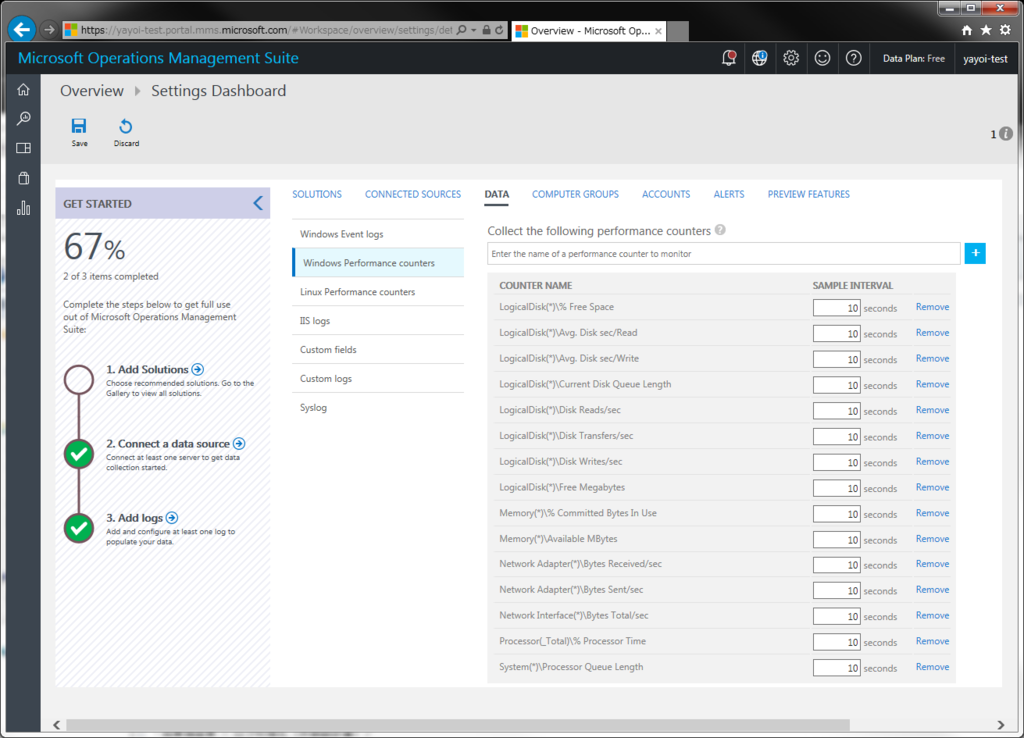
Task: Open the Usage bar chart icon in the sidebar
Action: pyautogui.click(x=24, y=208)
